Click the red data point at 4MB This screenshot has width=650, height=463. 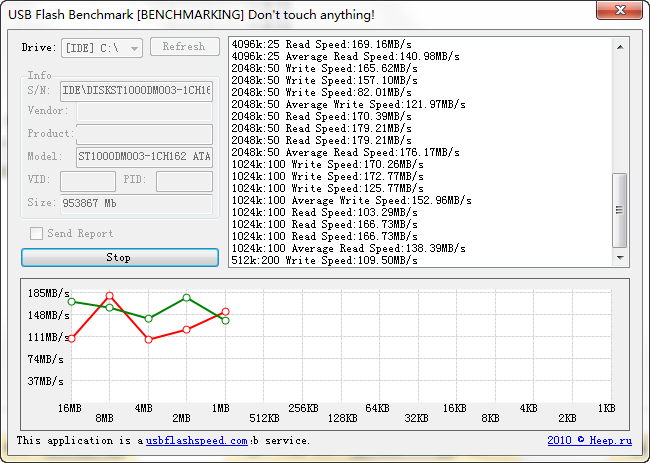[148, 339]
